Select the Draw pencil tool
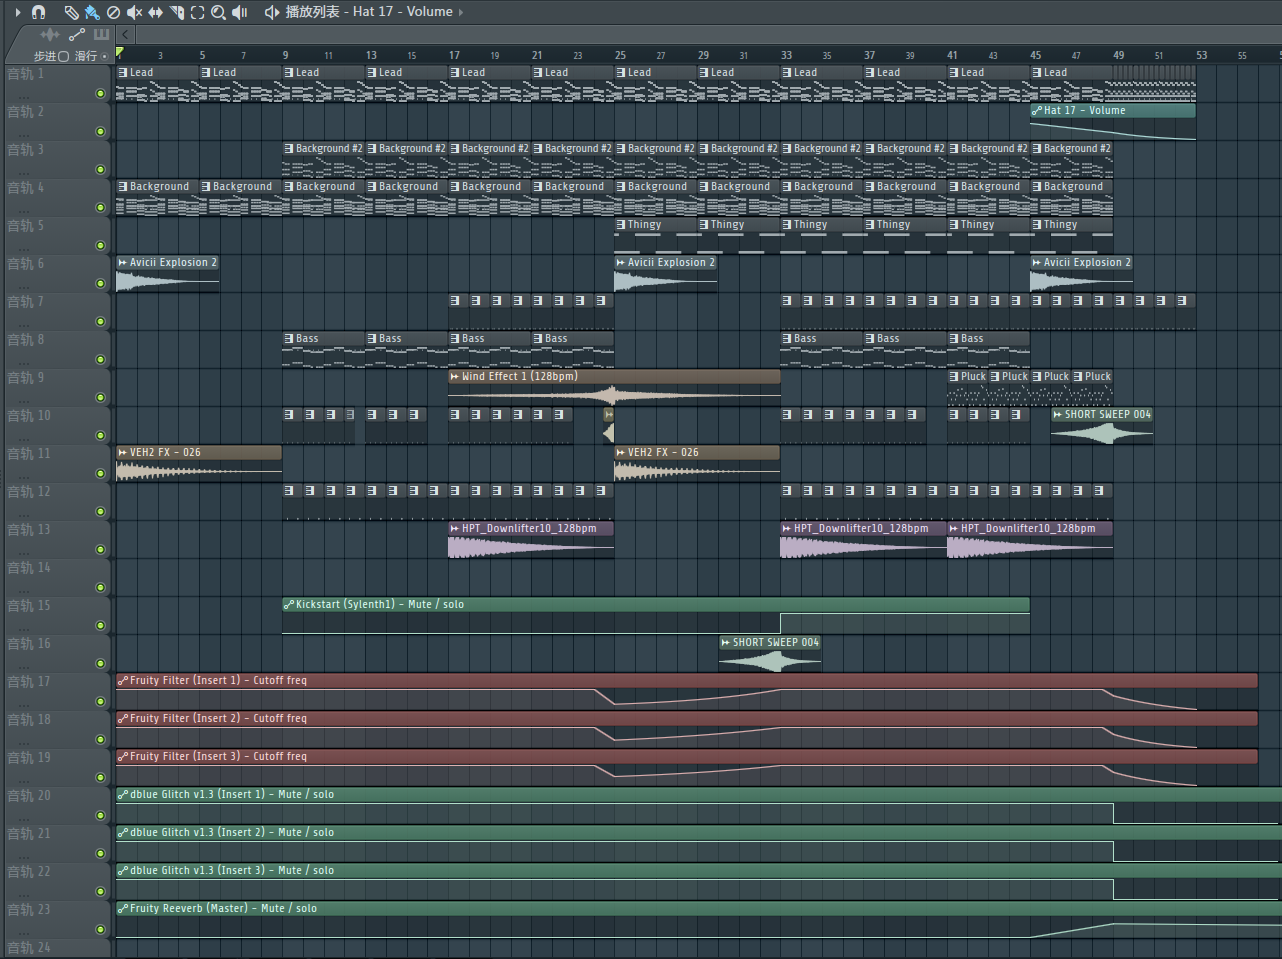 click(x=71, y=12)
